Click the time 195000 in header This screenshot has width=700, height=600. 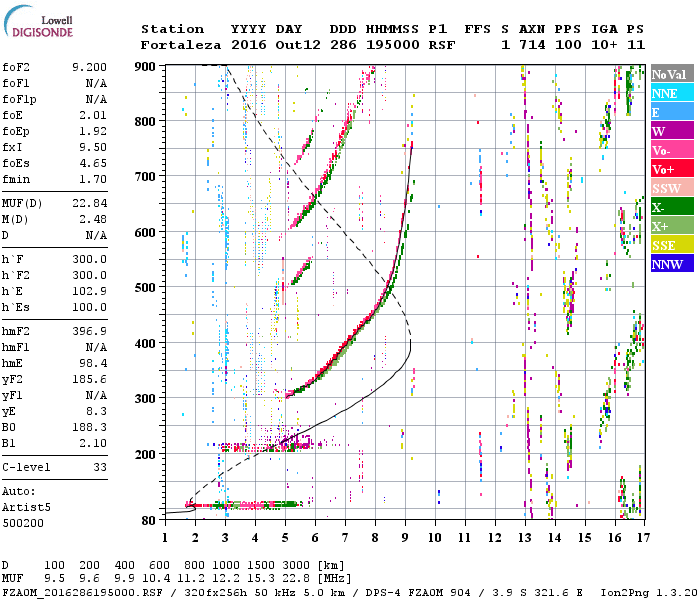tap(392, 45)
